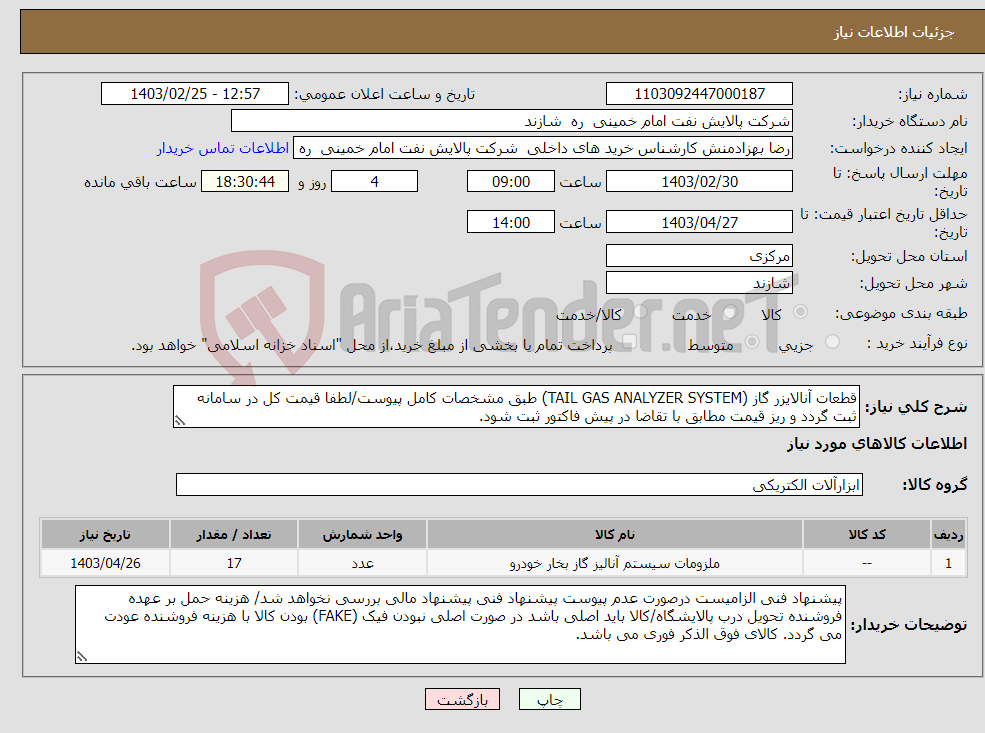Click the remaining time field 18:30:44
The image size is (985, 733).
[245, 182]
